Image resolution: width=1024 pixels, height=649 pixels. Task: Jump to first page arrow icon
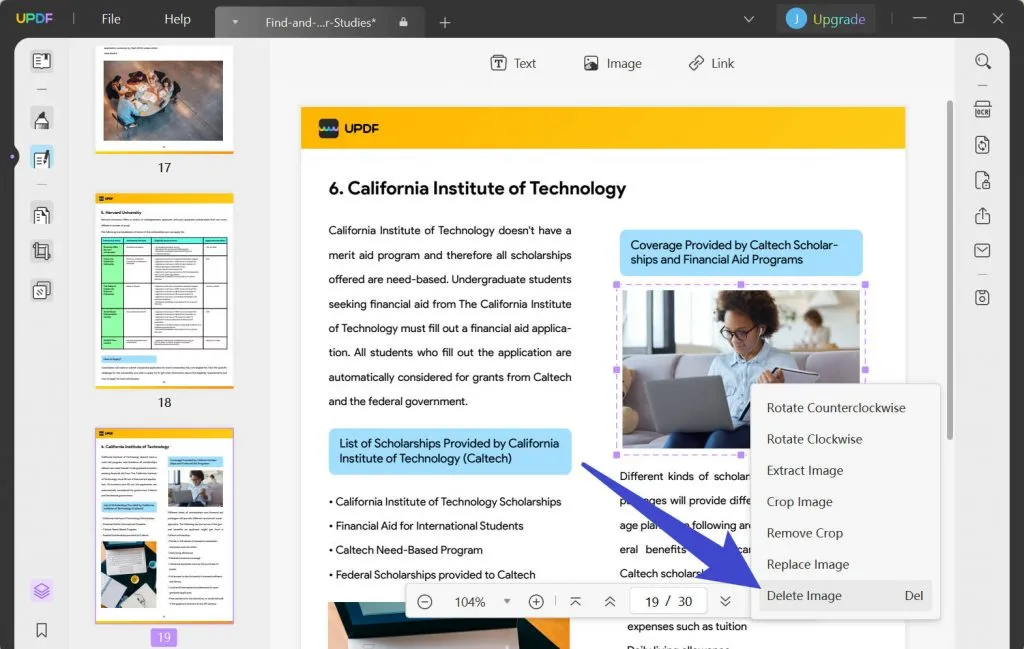point(575,601)
